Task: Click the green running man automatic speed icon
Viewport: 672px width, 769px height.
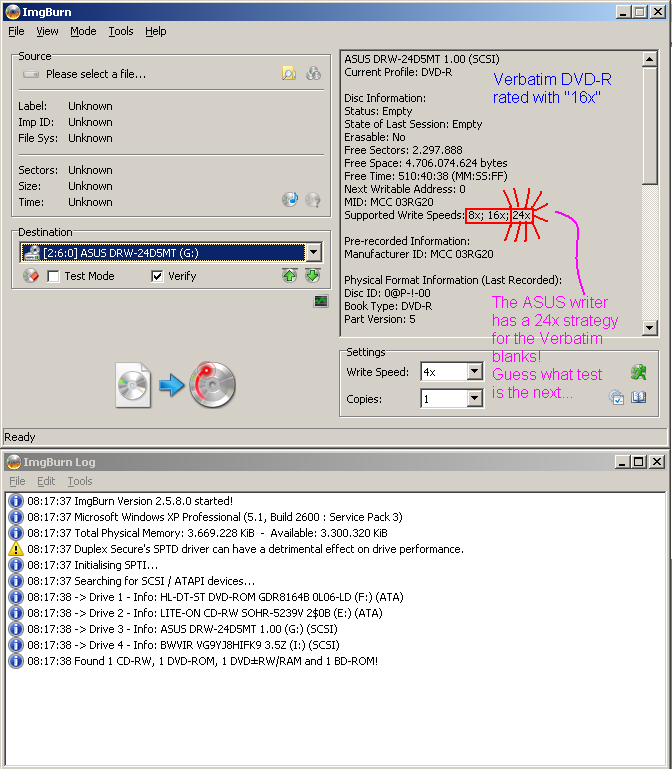Action: (638, 372)
